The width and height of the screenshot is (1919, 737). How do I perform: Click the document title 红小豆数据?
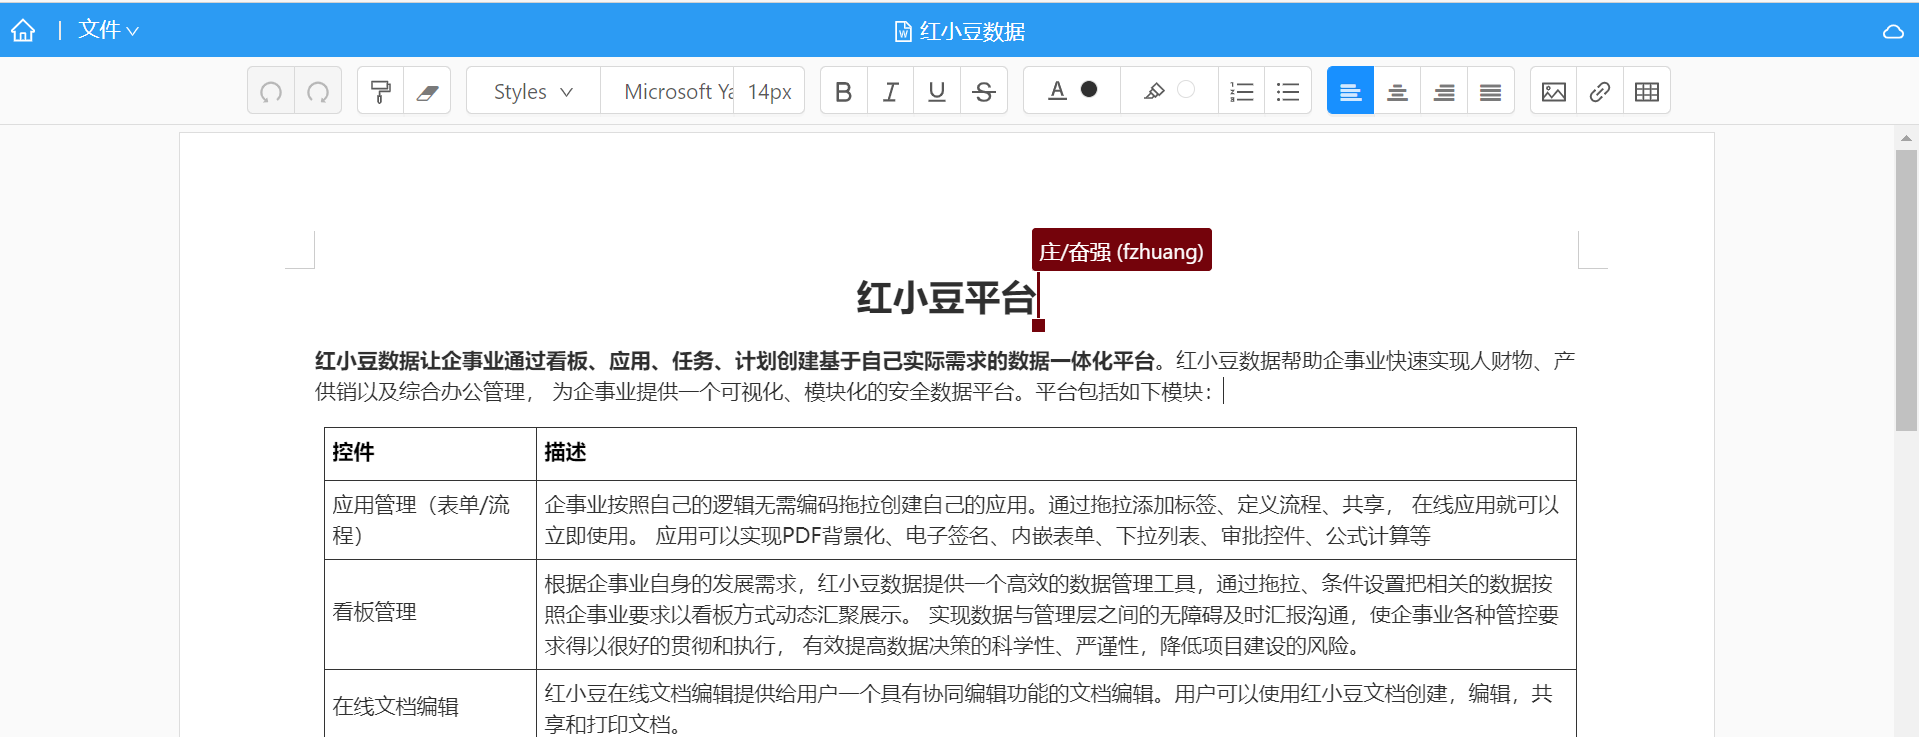[x=972, y=32]
